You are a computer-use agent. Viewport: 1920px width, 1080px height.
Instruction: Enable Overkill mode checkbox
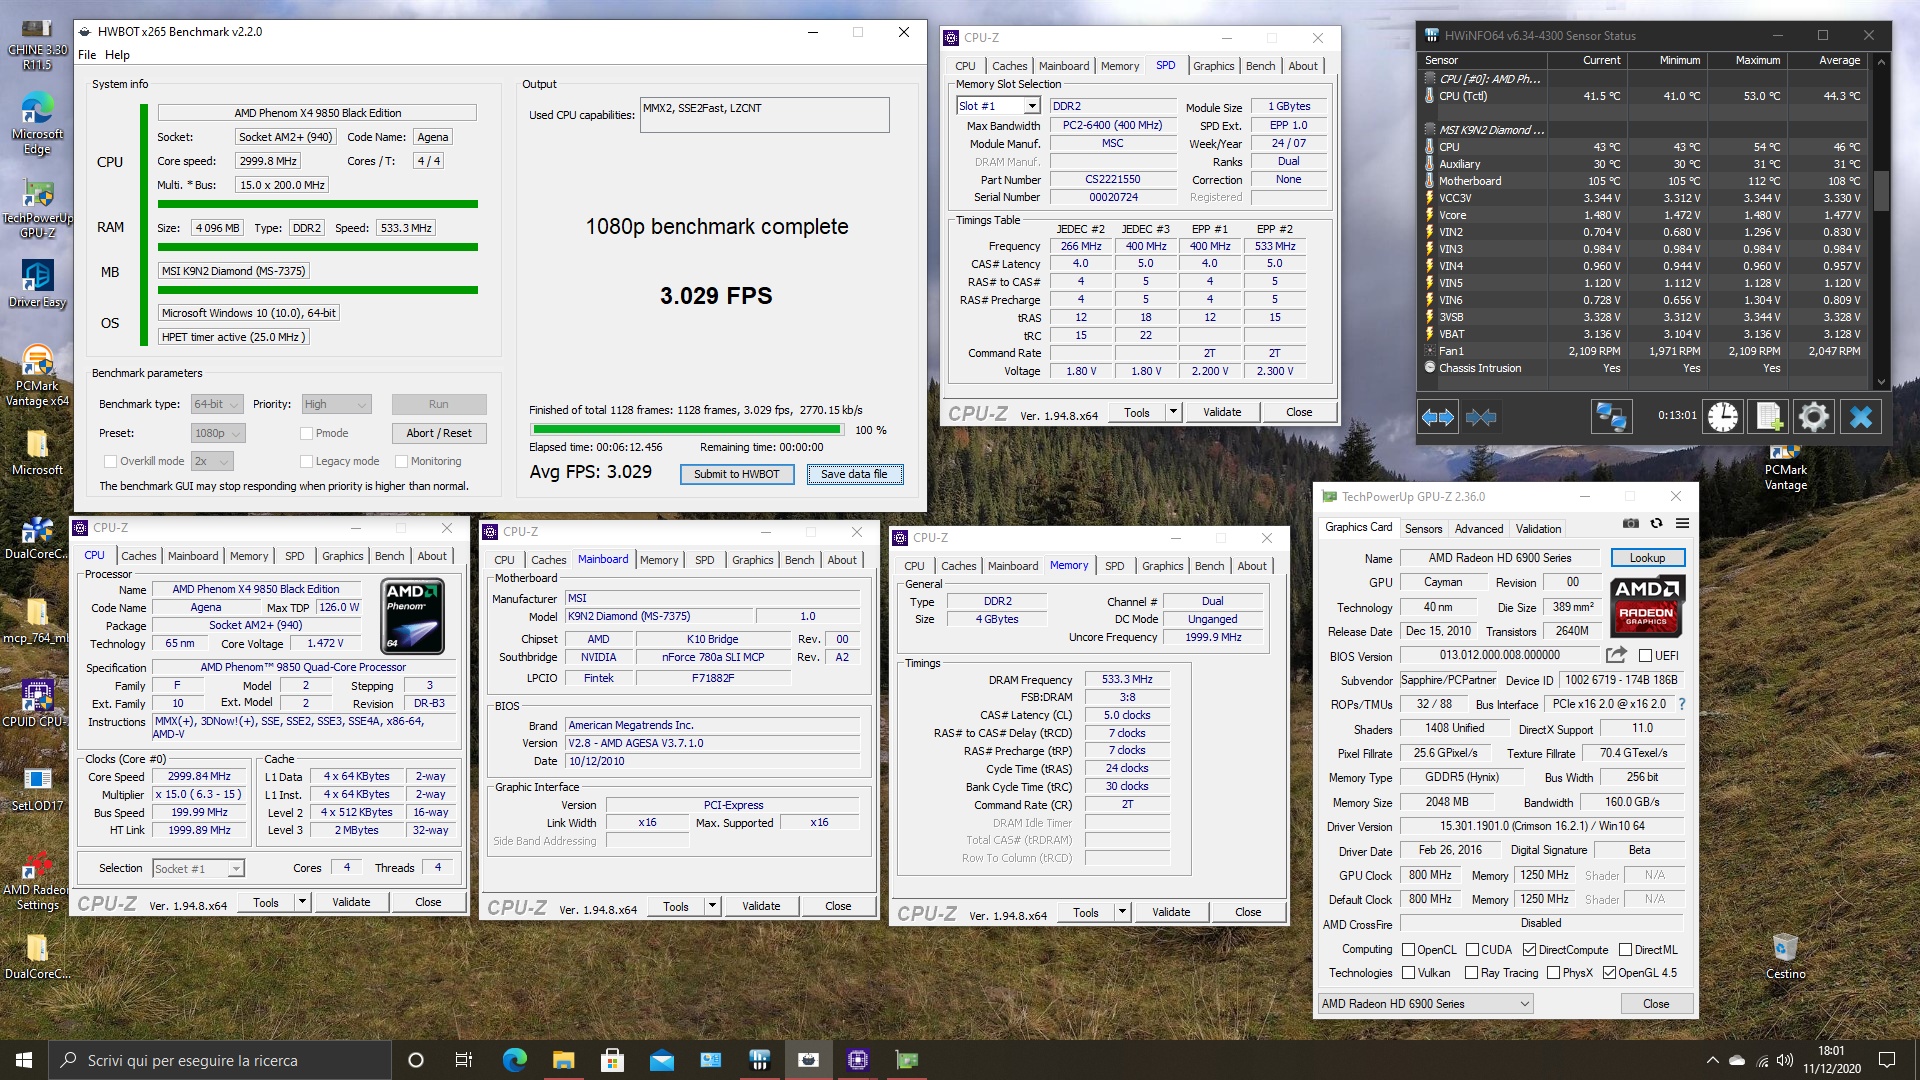pos(111,461)
